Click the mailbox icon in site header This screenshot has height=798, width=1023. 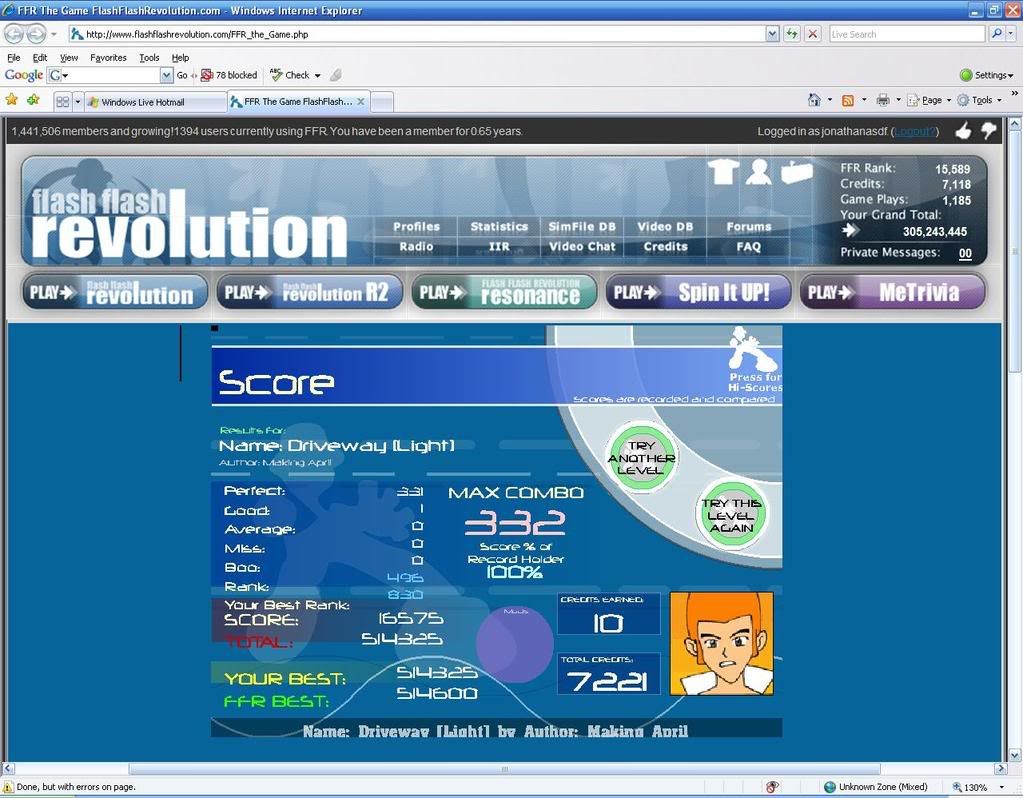pos(797,172)
